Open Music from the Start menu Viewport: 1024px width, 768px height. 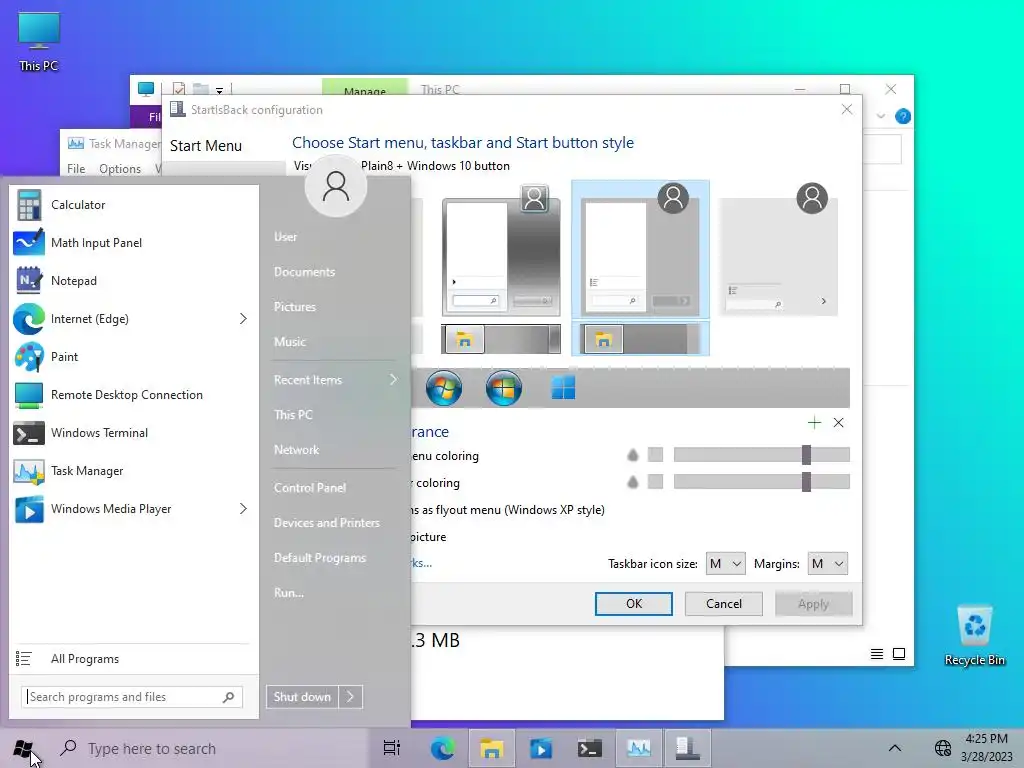290,342
